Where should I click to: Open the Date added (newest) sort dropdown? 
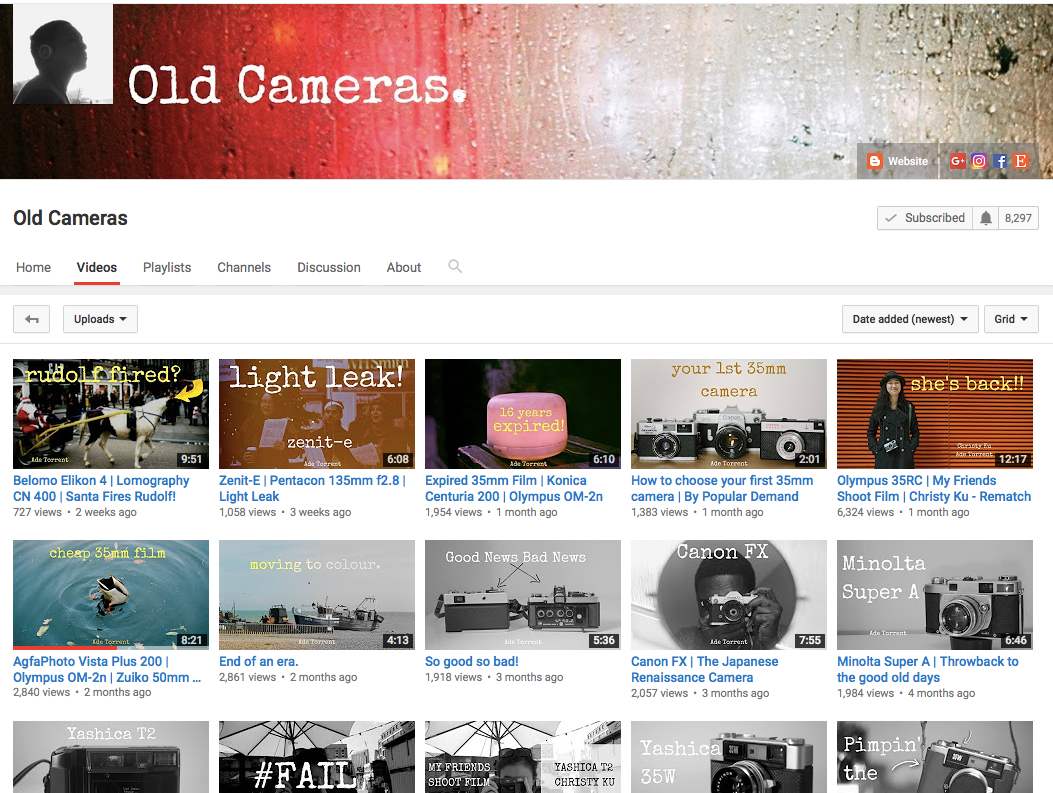pos(910,319)
